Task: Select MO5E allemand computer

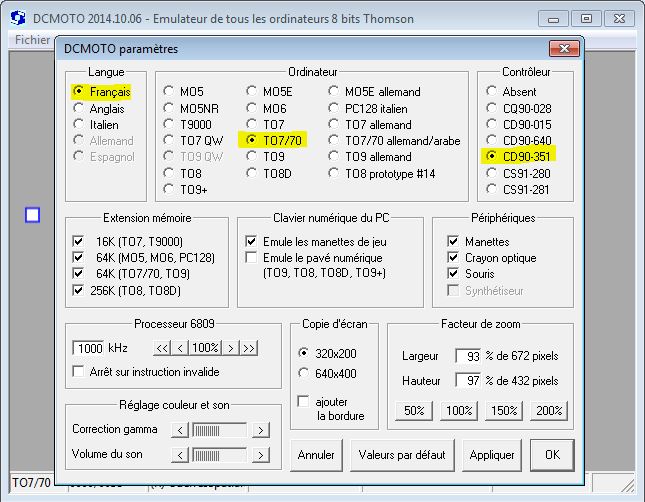Action: [x=375, y=91]
